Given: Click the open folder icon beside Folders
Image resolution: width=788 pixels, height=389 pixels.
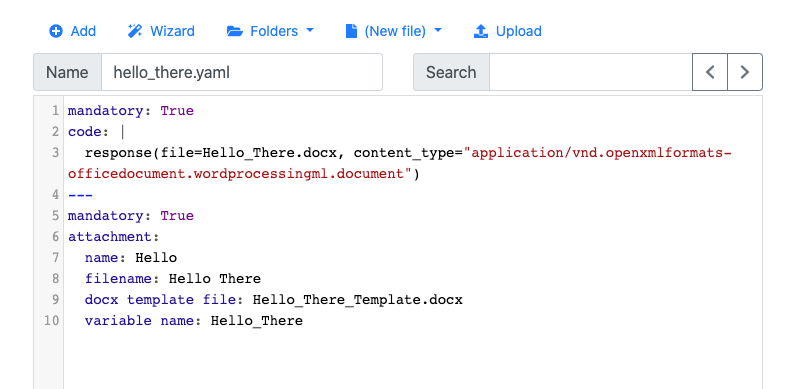Looking at the screenshot, I should 235,31.
